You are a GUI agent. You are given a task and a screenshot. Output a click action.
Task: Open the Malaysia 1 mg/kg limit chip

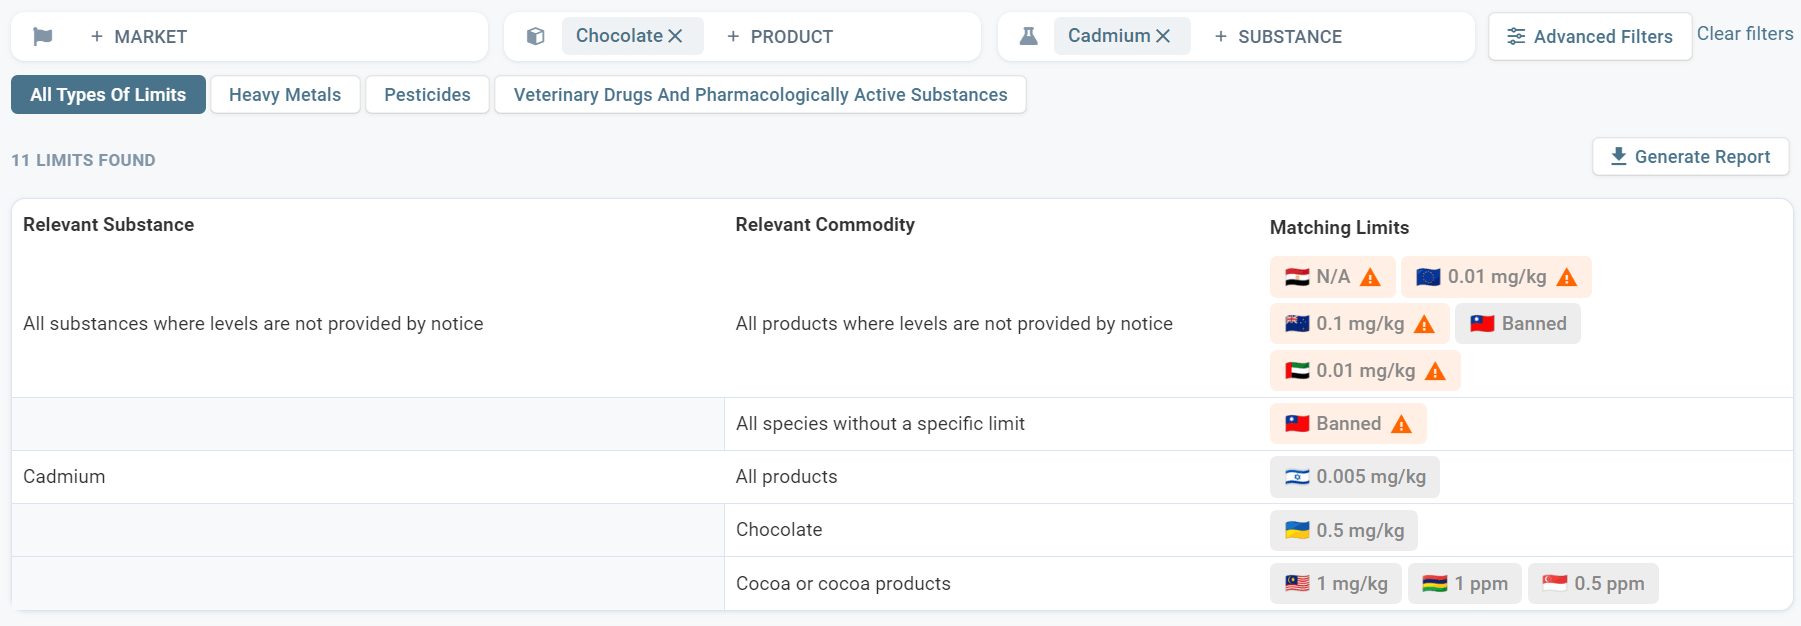1336,583
